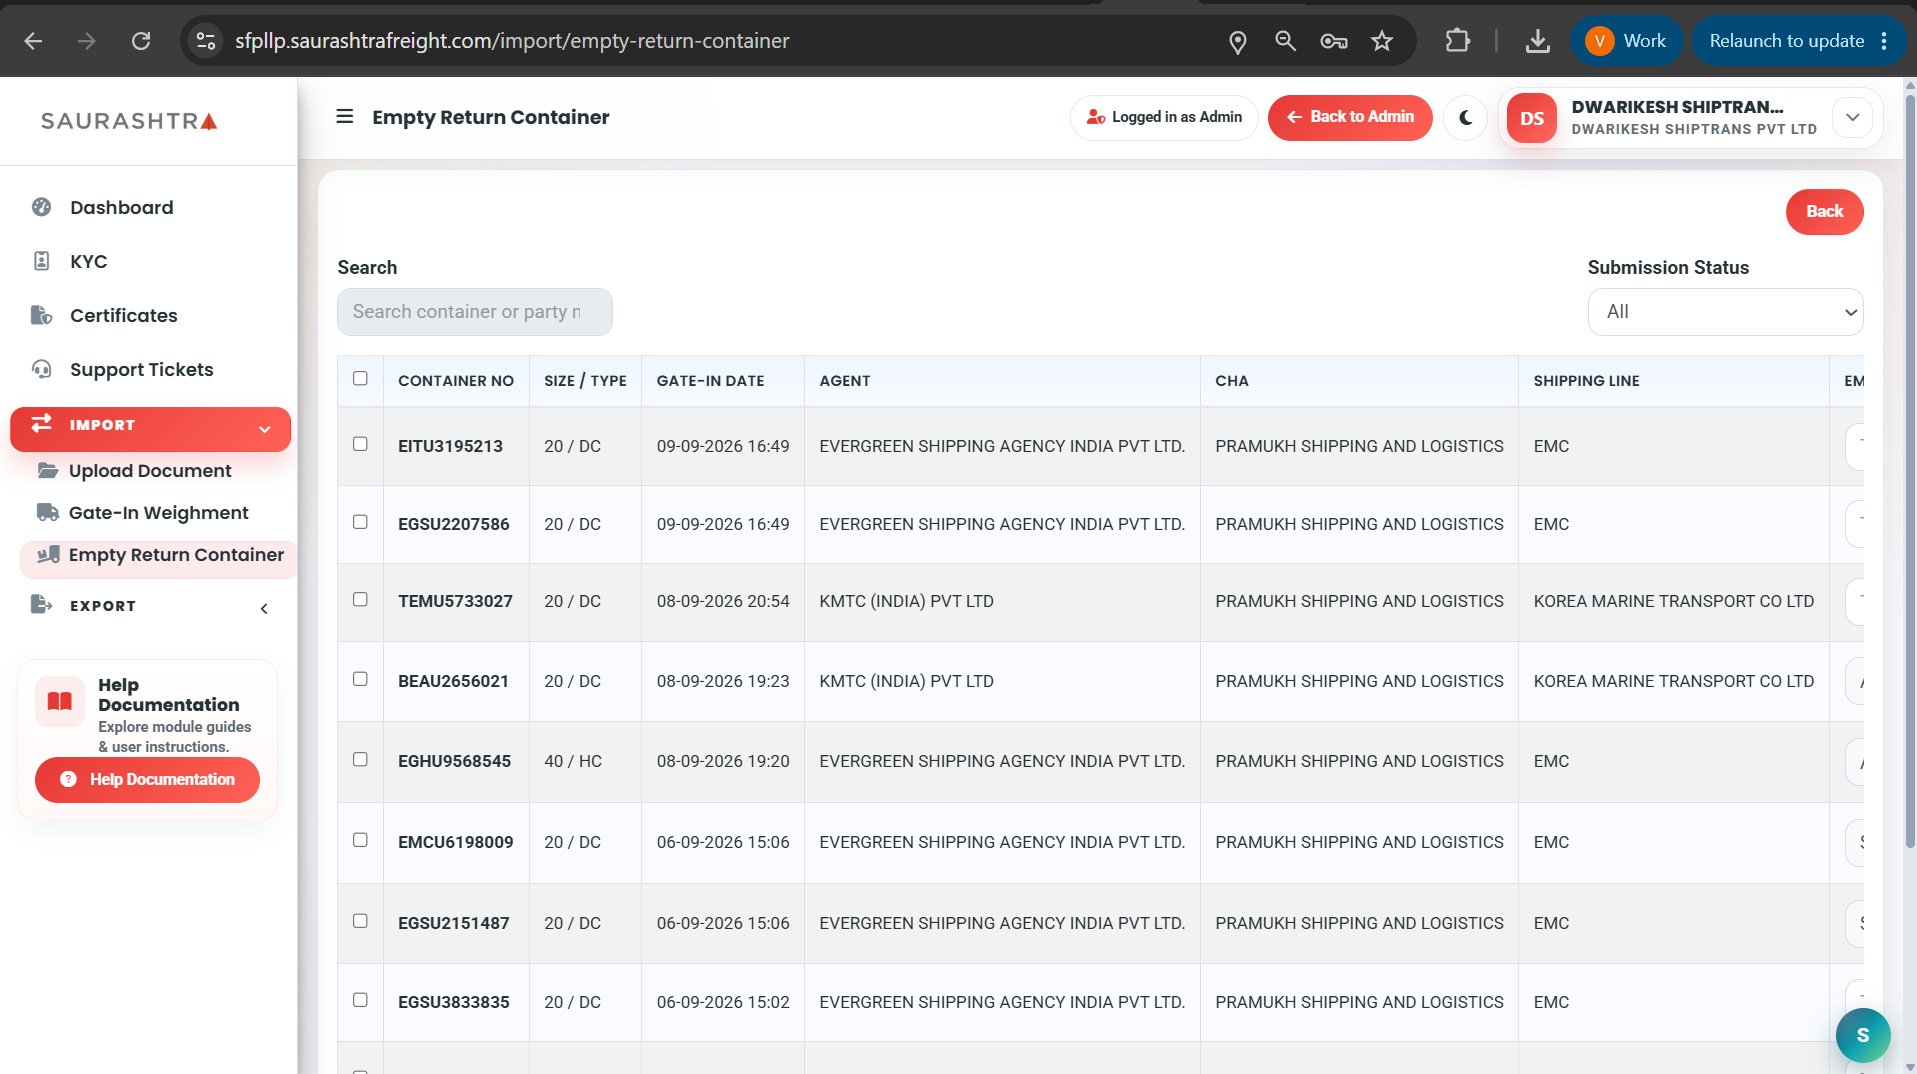Bookmark this page with star icon
The width and height of the screenshot is (1917, 1074).
[1382, 41]
